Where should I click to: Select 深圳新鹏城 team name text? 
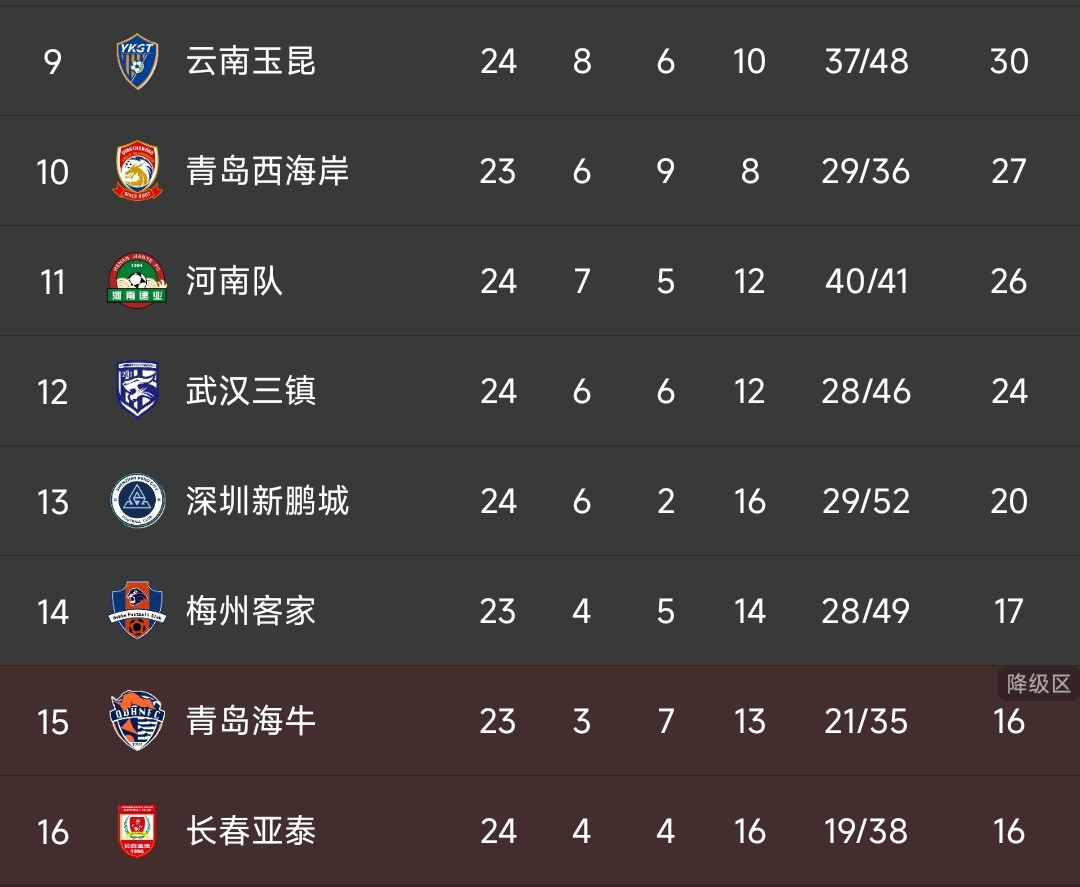[x=267, y=501]
